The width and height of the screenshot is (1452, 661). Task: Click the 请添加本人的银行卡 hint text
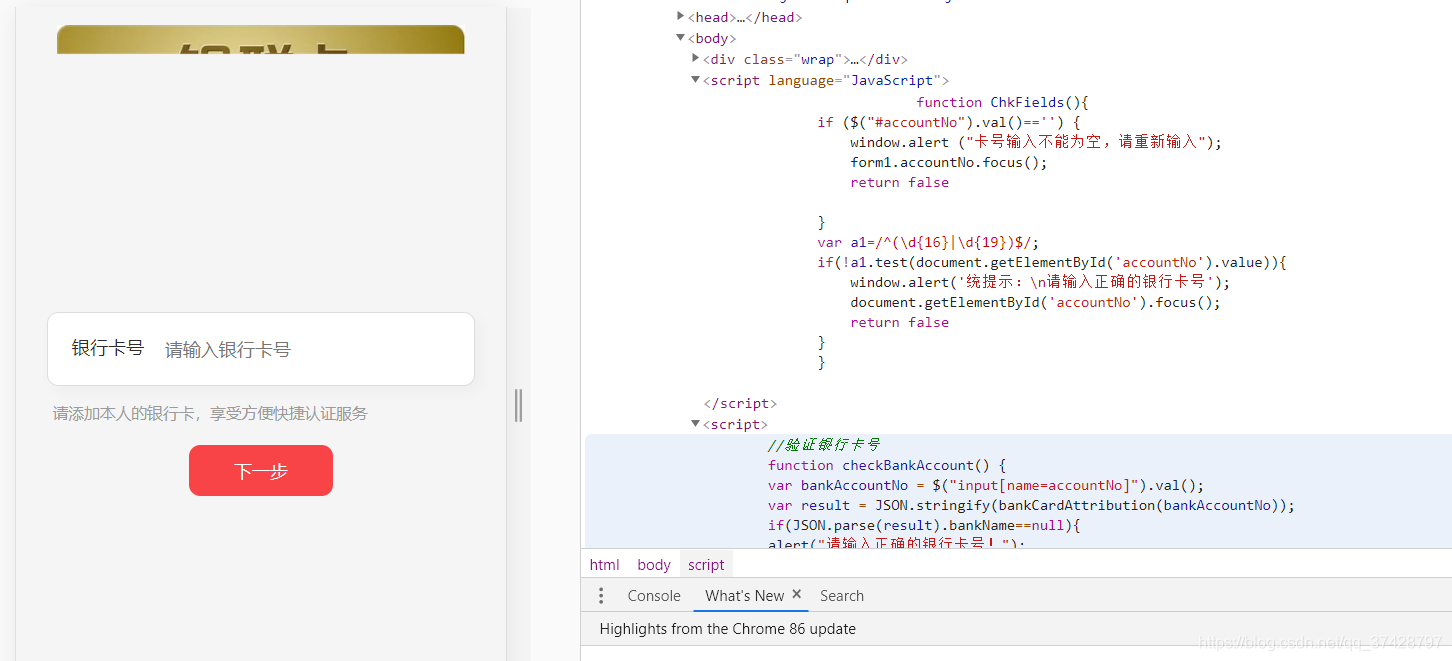pos(210,414)
